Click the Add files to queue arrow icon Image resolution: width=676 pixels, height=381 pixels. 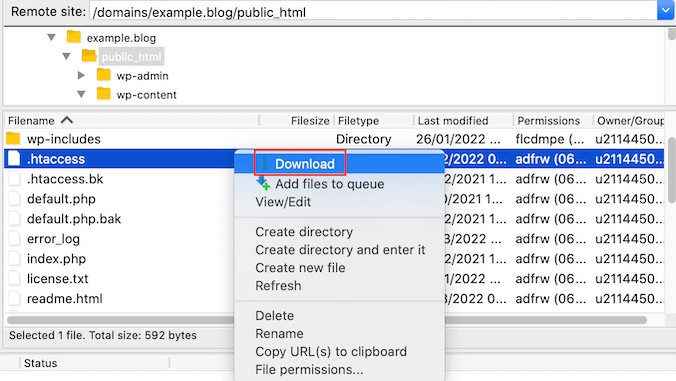263,183
